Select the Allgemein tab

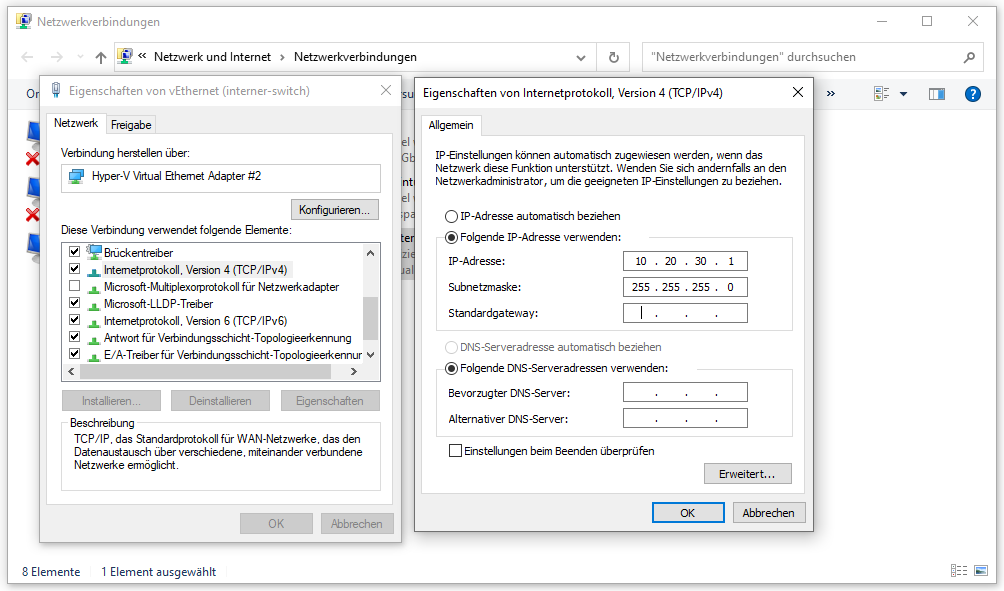point(451,126)
